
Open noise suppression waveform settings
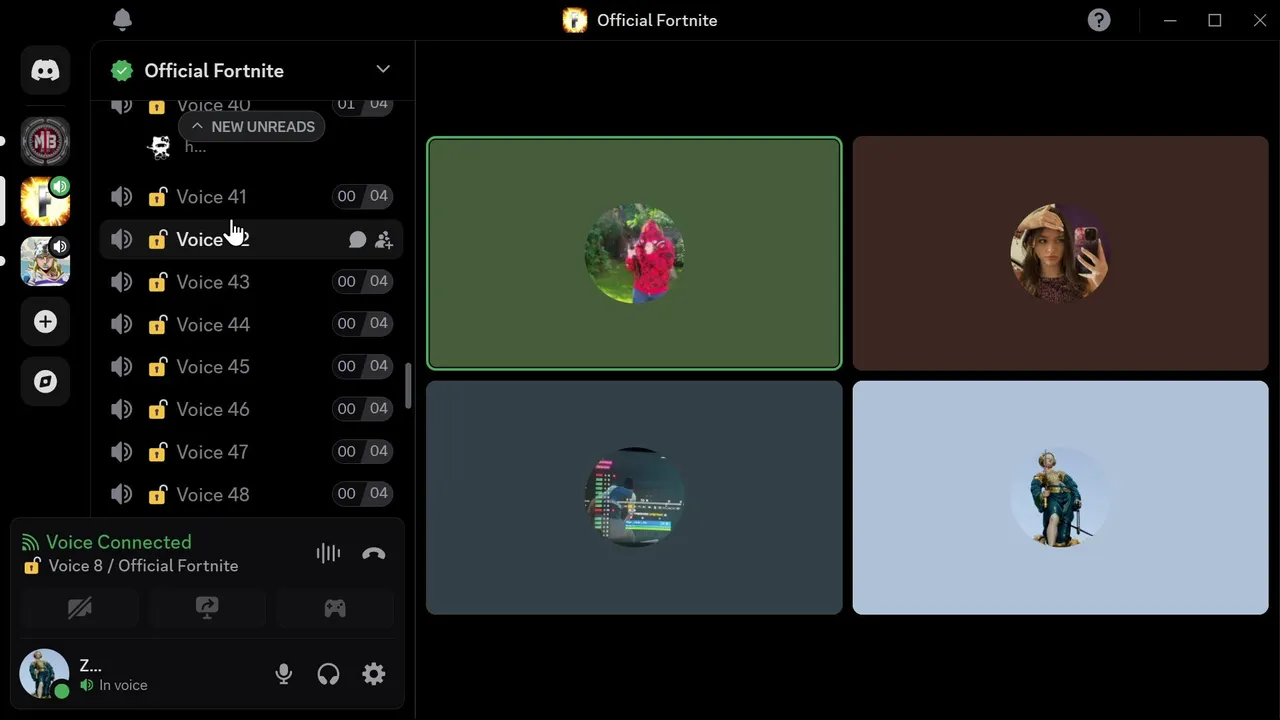tap(328, 553)
